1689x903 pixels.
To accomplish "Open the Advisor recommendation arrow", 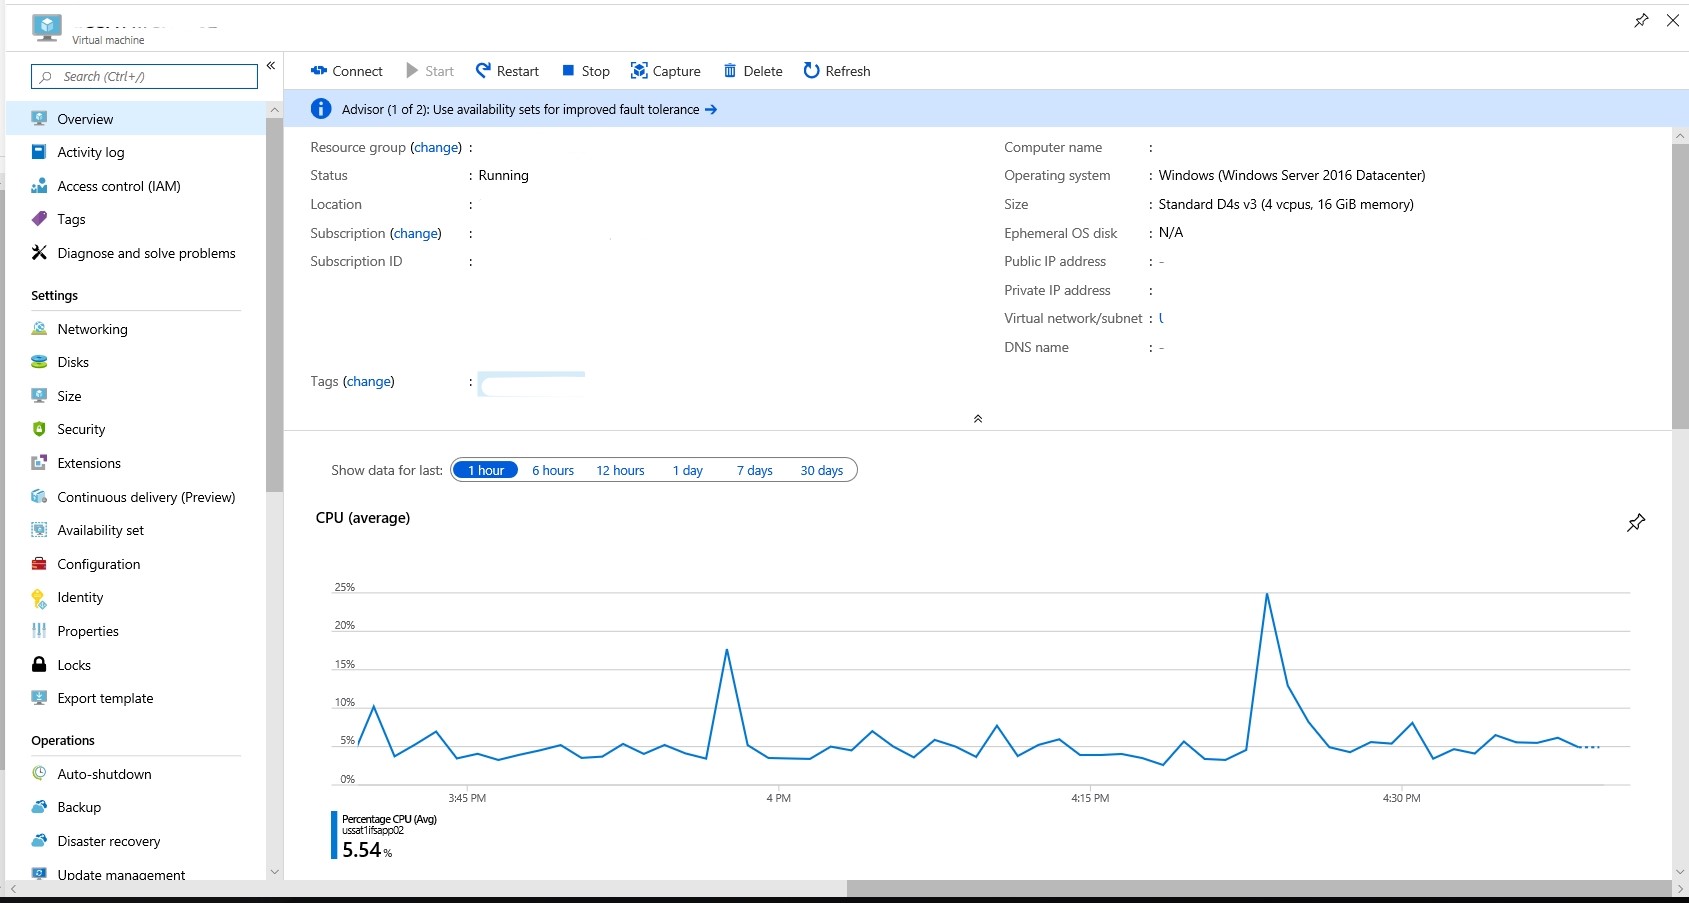I will [x=711, y=110].
